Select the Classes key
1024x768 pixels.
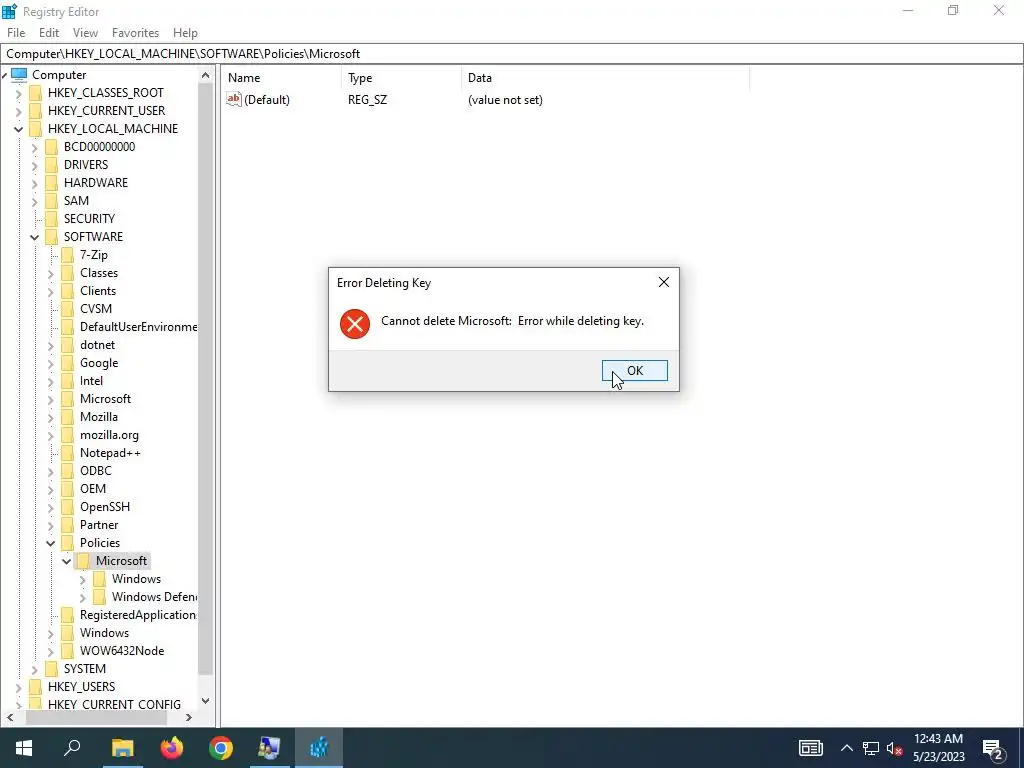tap(99, 273)
